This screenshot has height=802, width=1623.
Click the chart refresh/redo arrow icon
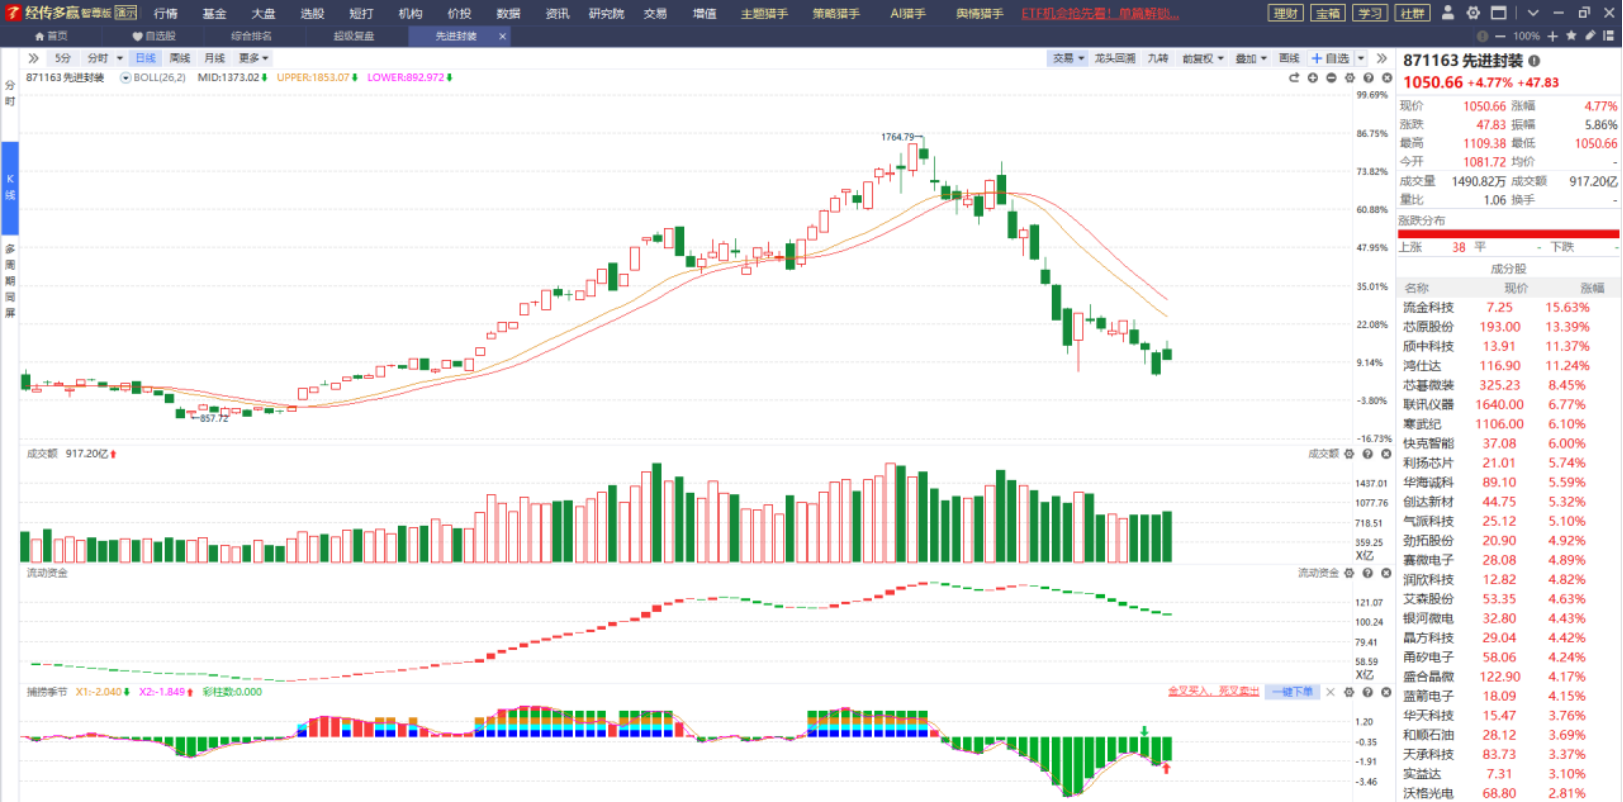pyautogui.click(x=1293, y=78)
